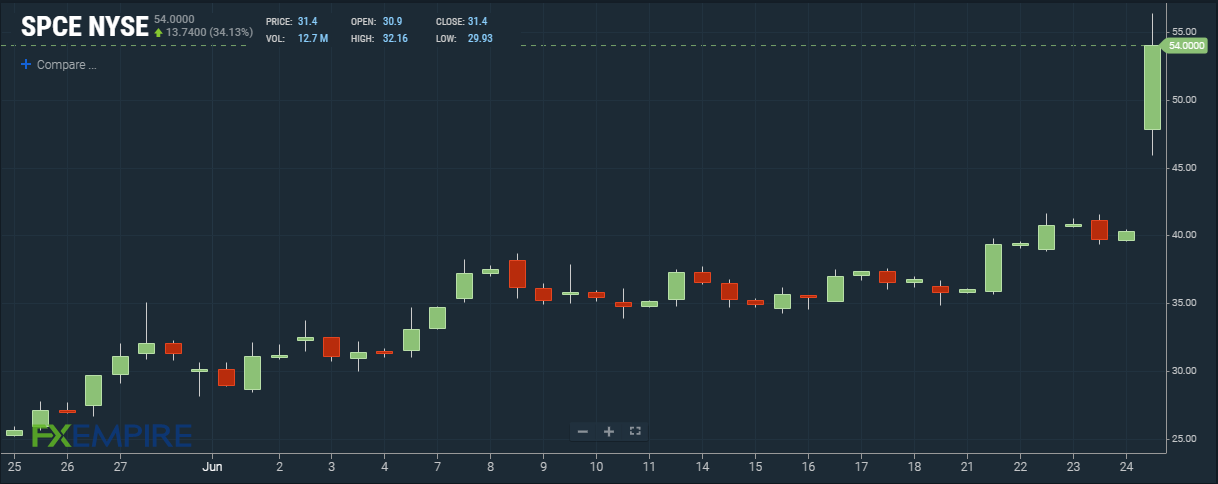
Task: Click the SPCE NYSE ticker title
Action: pos(85,25)
